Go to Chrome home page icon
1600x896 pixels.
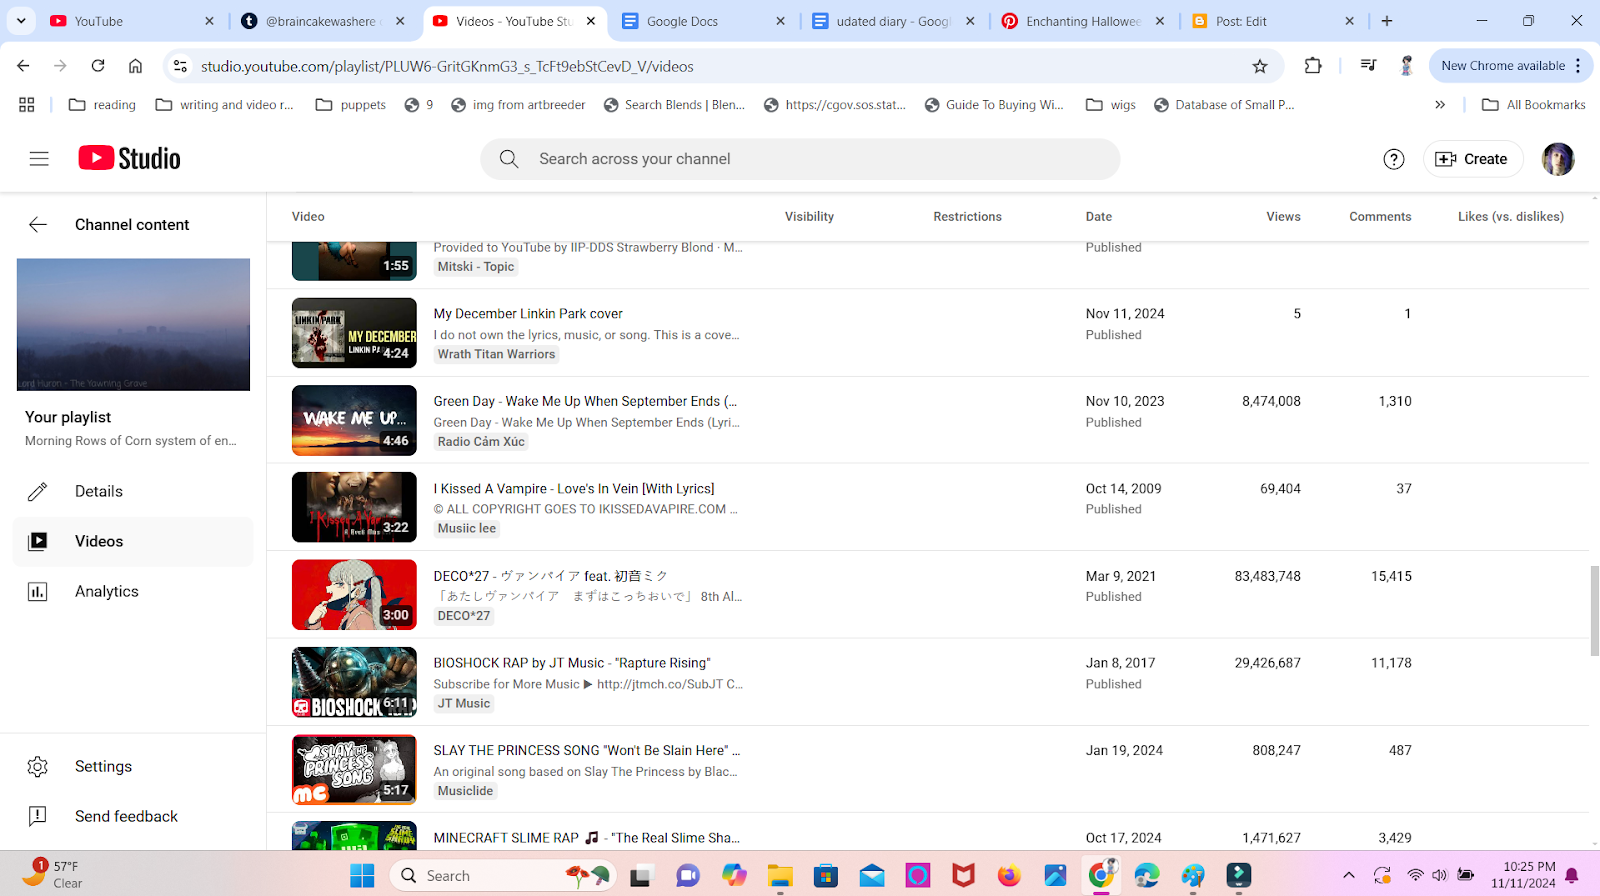point(135,66)
